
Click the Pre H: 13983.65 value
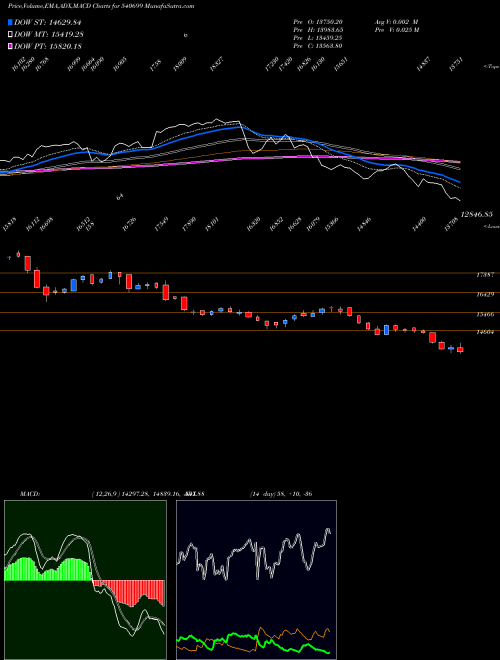pyautogui.click(x=318, y=30)
